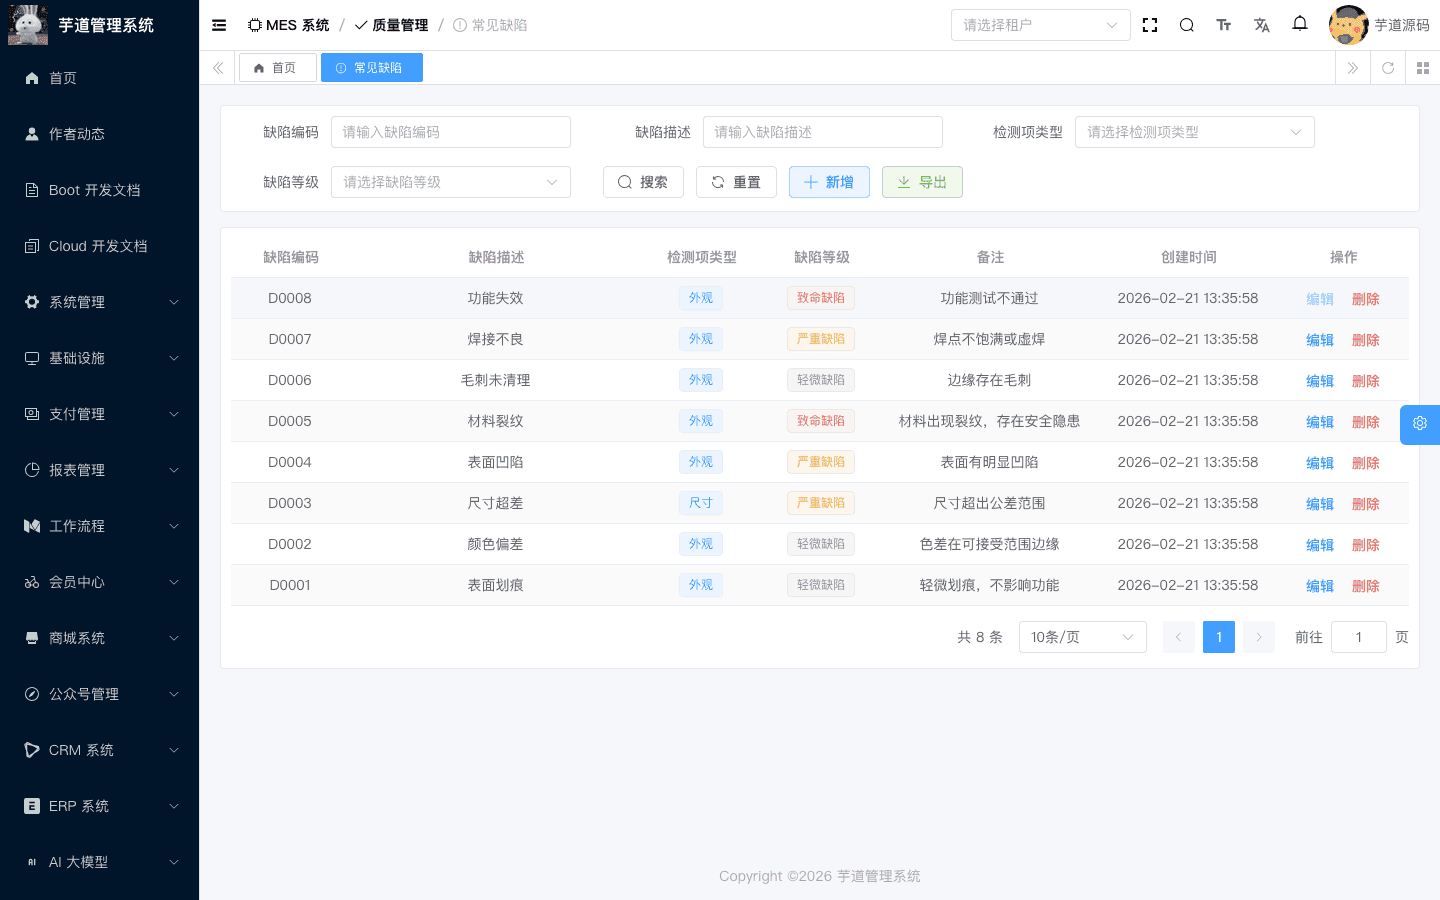
Task: Click the 缺陷编码 input field
Action: coord(450,131)
